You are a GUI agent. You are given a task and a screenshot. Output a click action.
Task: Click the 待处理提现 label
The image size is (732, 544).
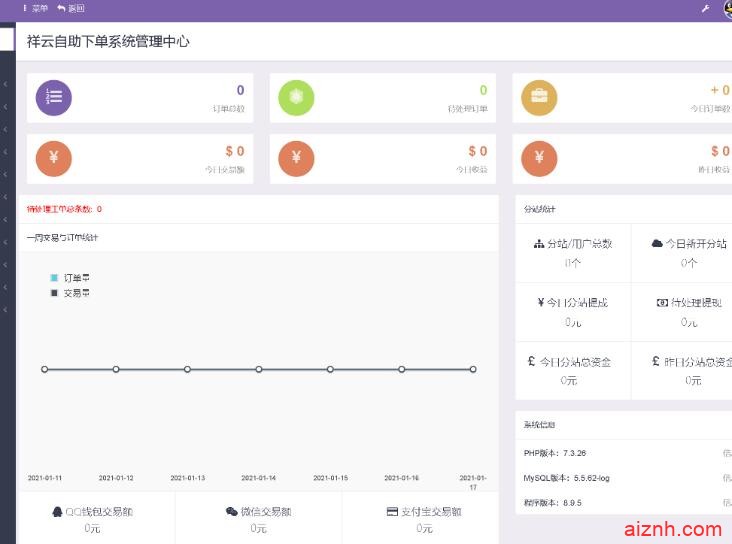point(696,303)
